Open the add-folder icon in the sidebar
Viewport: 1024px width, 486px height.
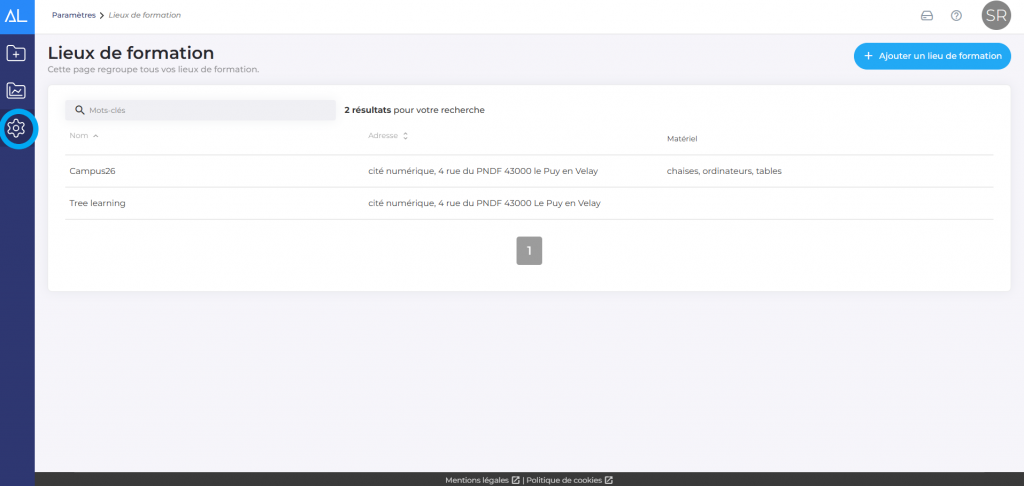point(16,53)
